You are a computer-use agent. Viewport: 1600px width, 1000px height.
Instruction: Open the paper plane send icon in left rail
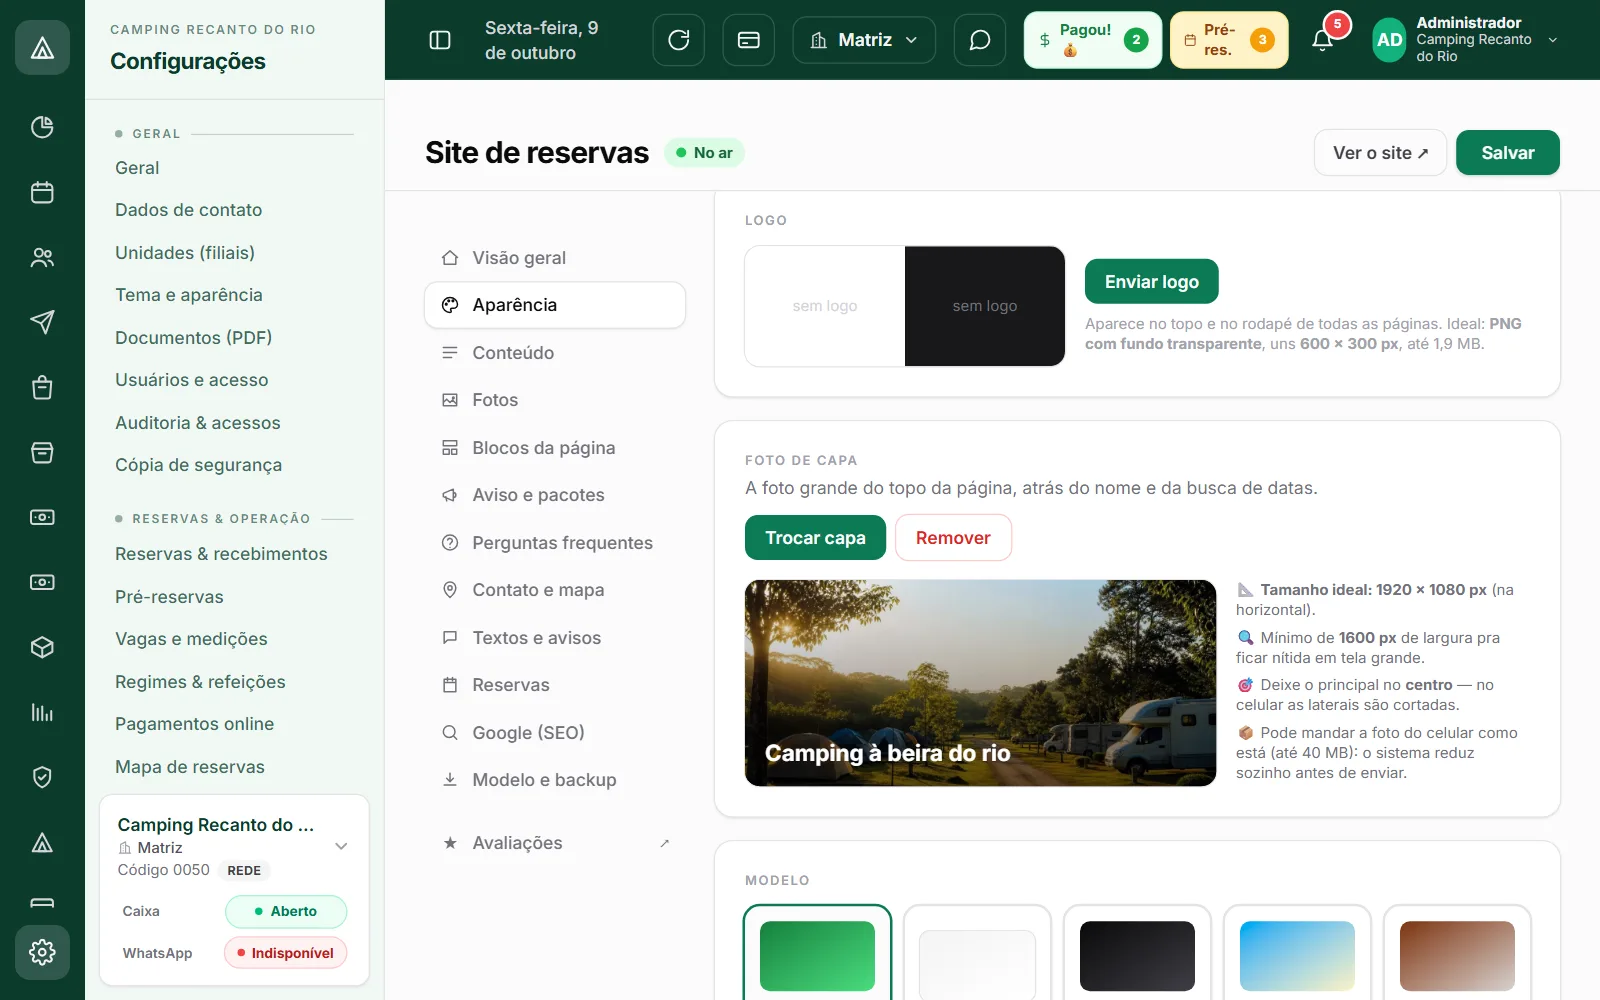(42, 322)
